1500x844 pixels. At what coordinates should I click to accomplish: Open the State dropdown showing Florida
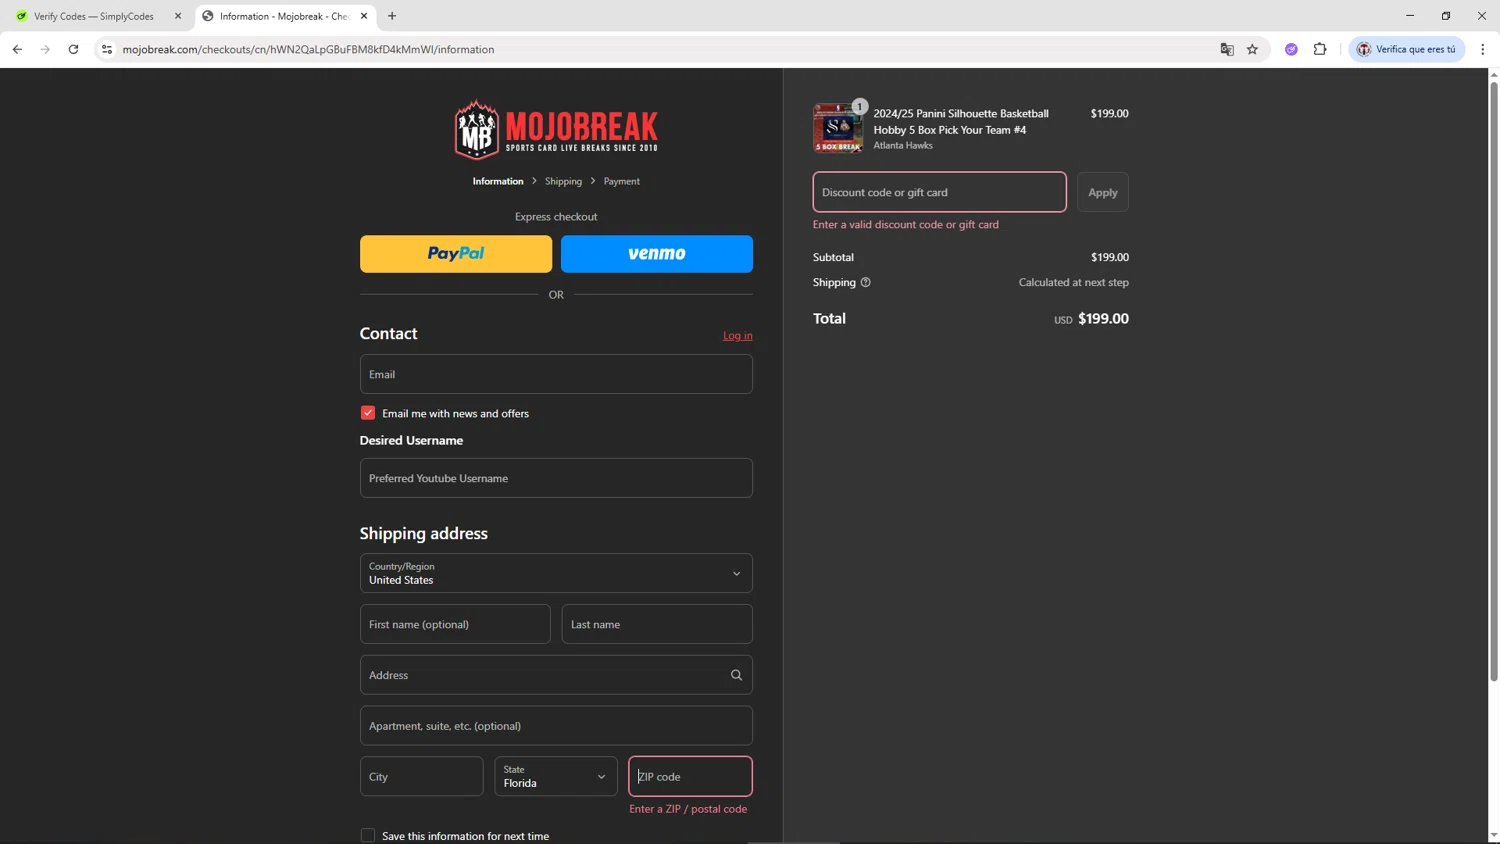click(x=556, y=776)
